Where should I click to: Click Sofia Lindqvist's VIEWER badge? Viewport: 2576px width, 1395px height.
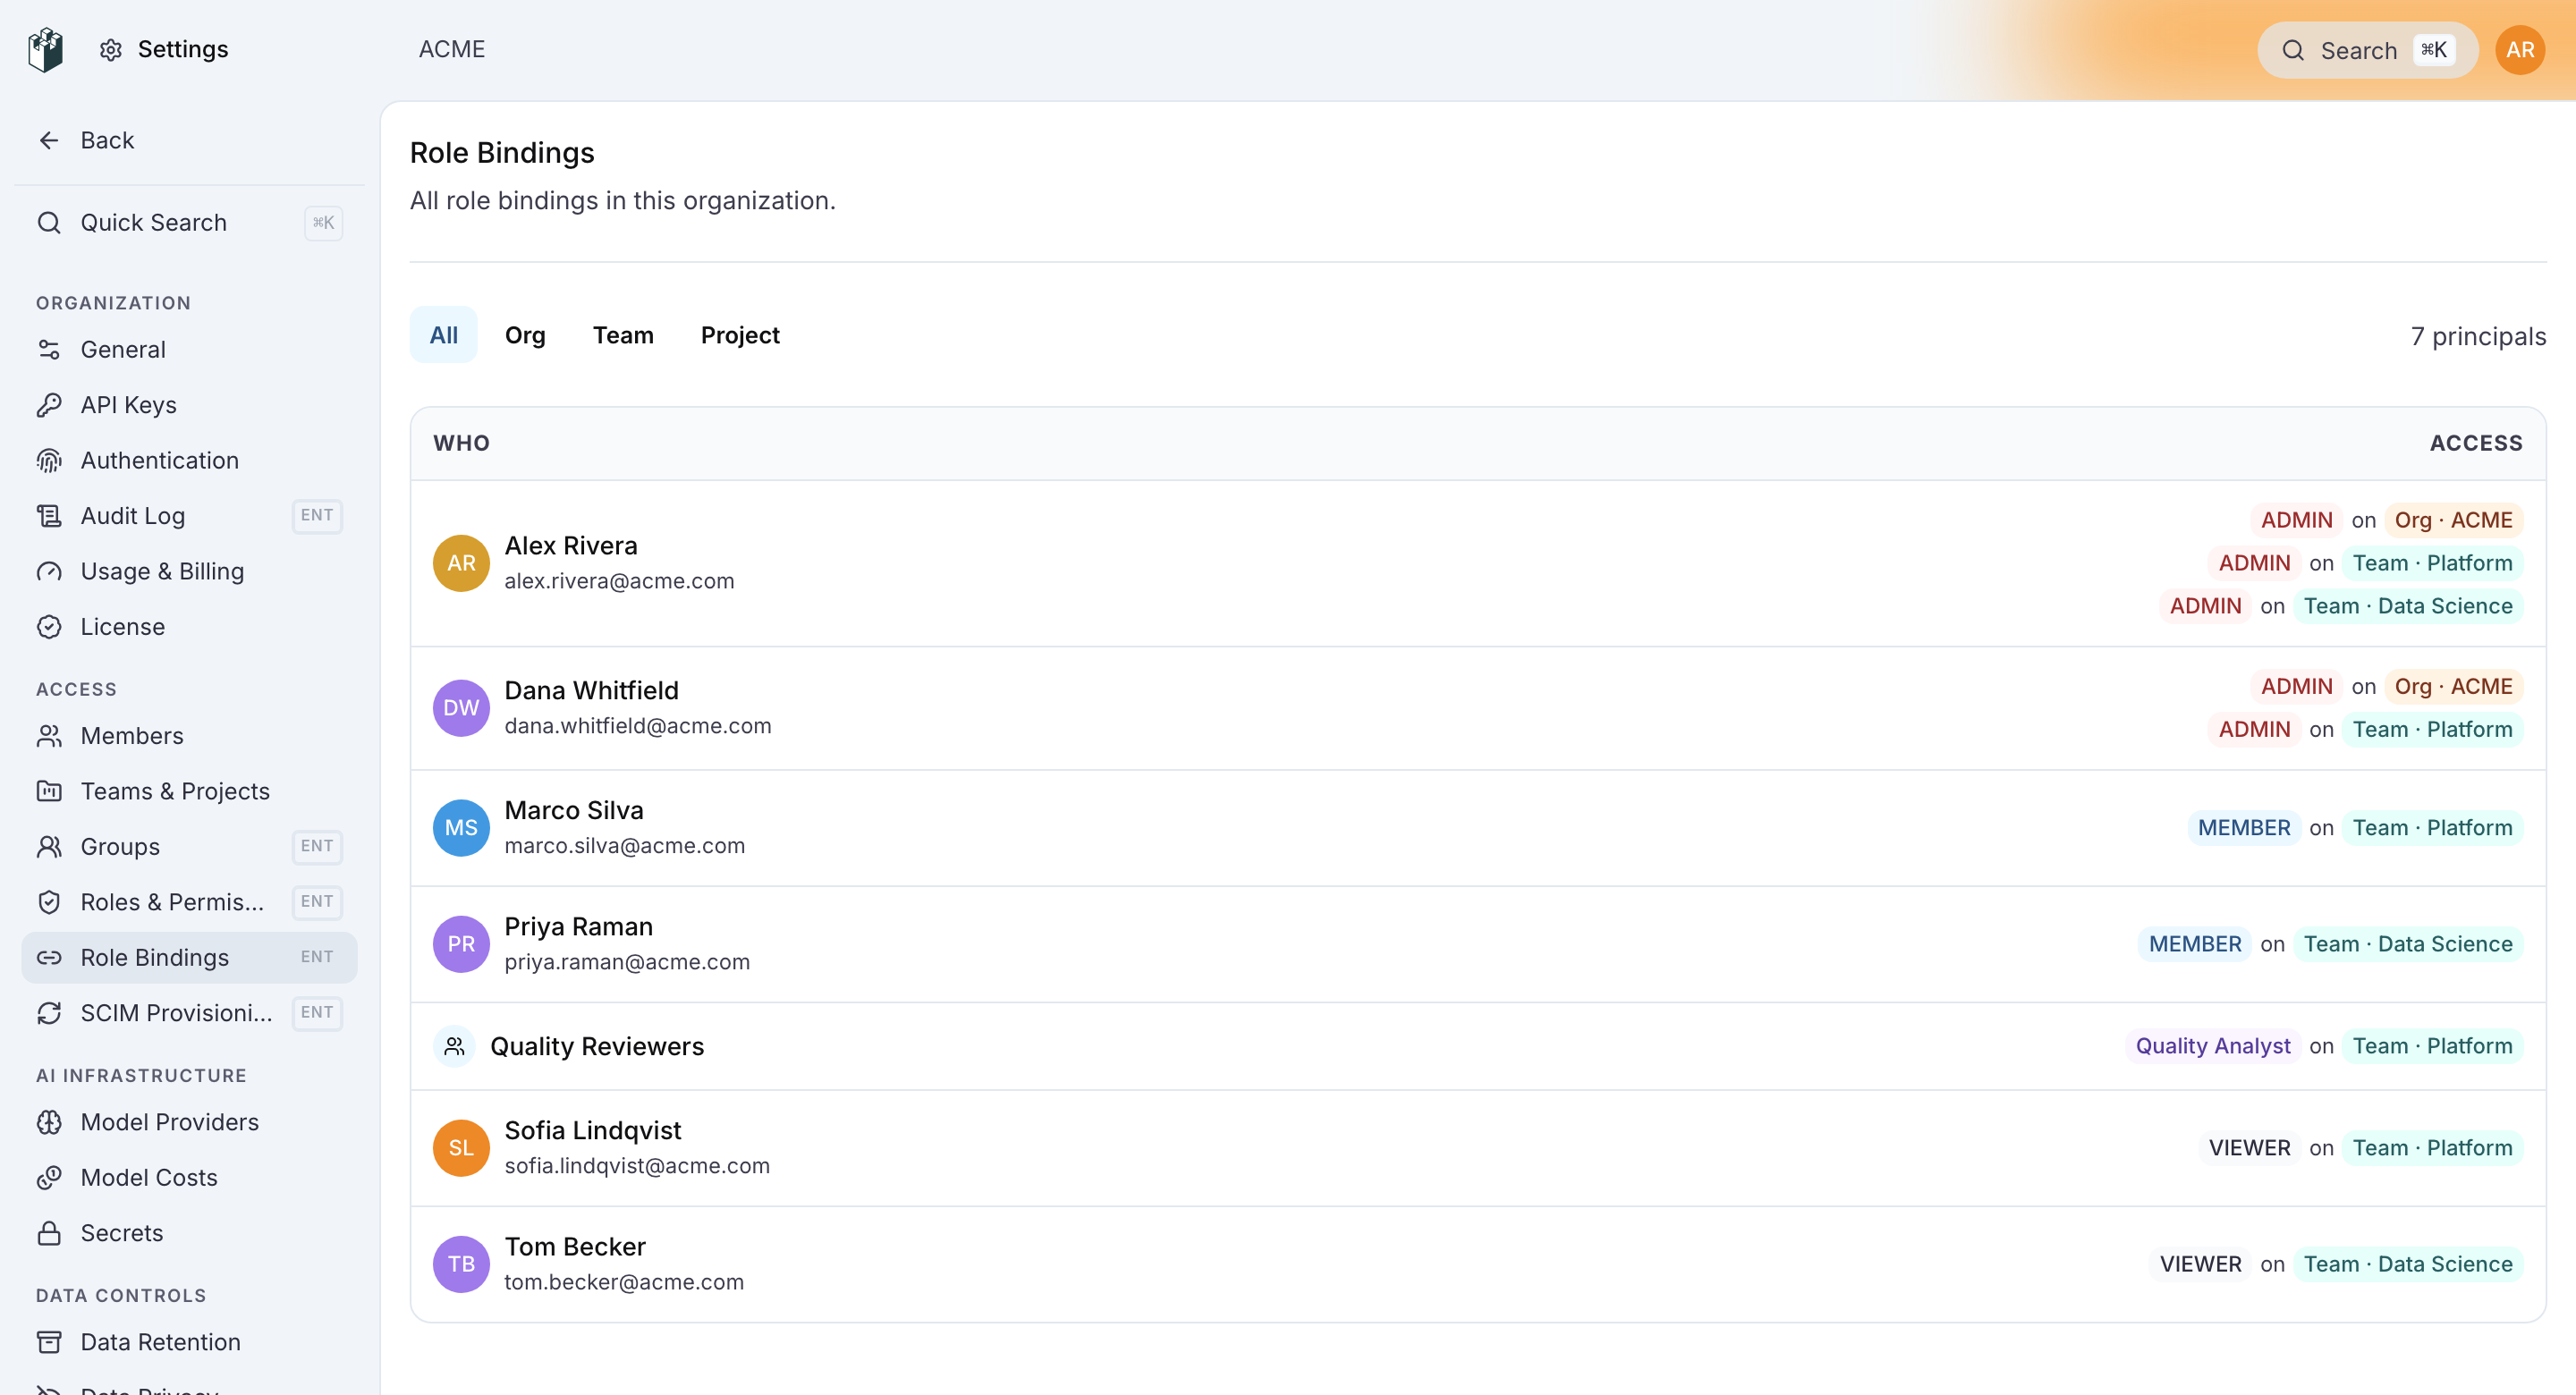click(x=2249, y=1148)
